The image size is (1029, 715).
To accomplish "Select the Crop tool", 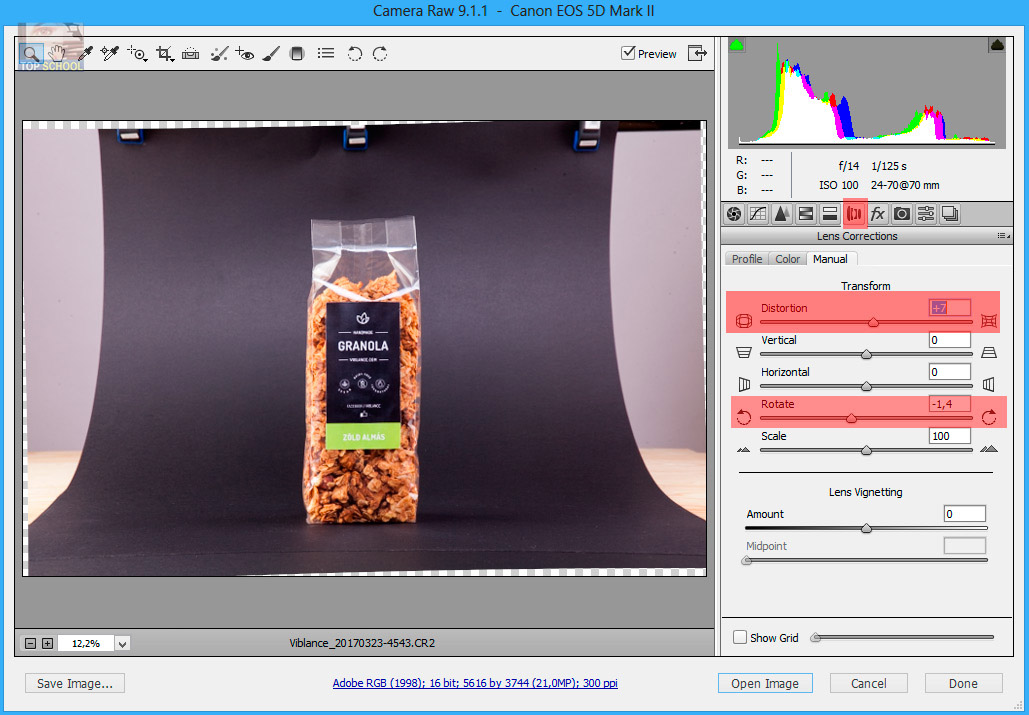I will (x=165, y=54).
